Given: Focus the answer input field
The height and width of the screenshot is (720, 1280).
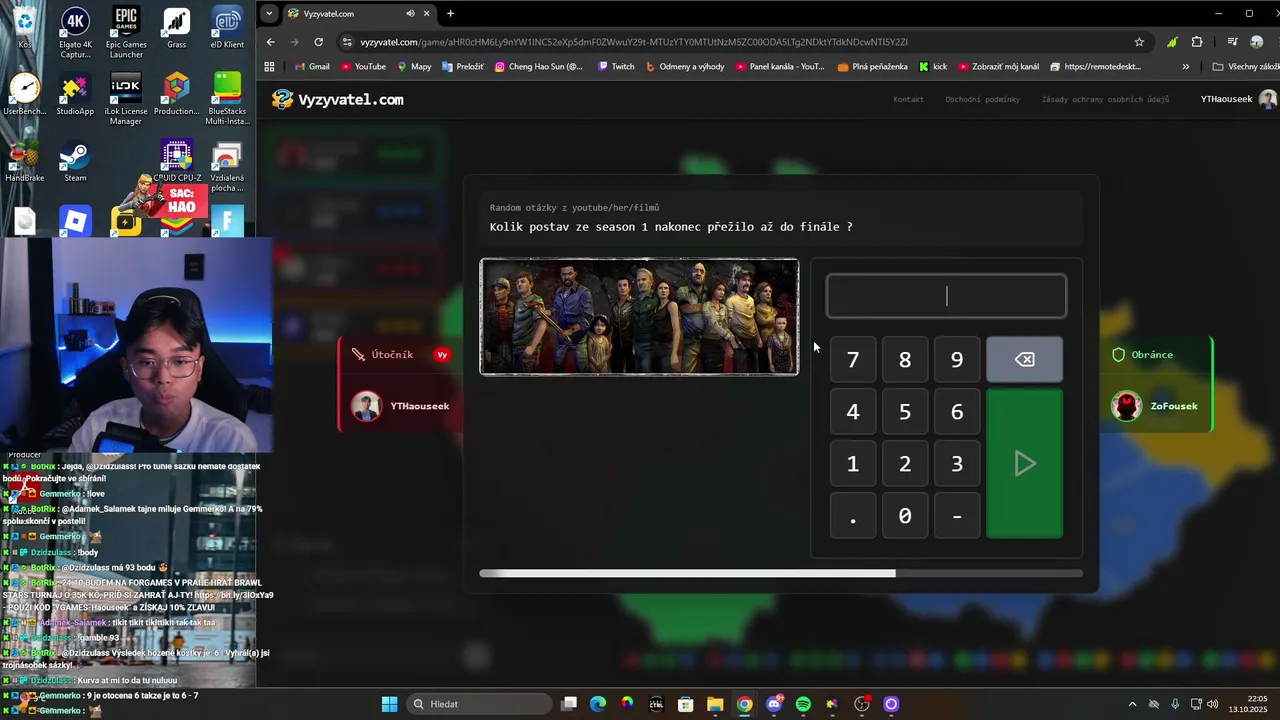Looking at the screenshot, I should (x=946, y=296).
